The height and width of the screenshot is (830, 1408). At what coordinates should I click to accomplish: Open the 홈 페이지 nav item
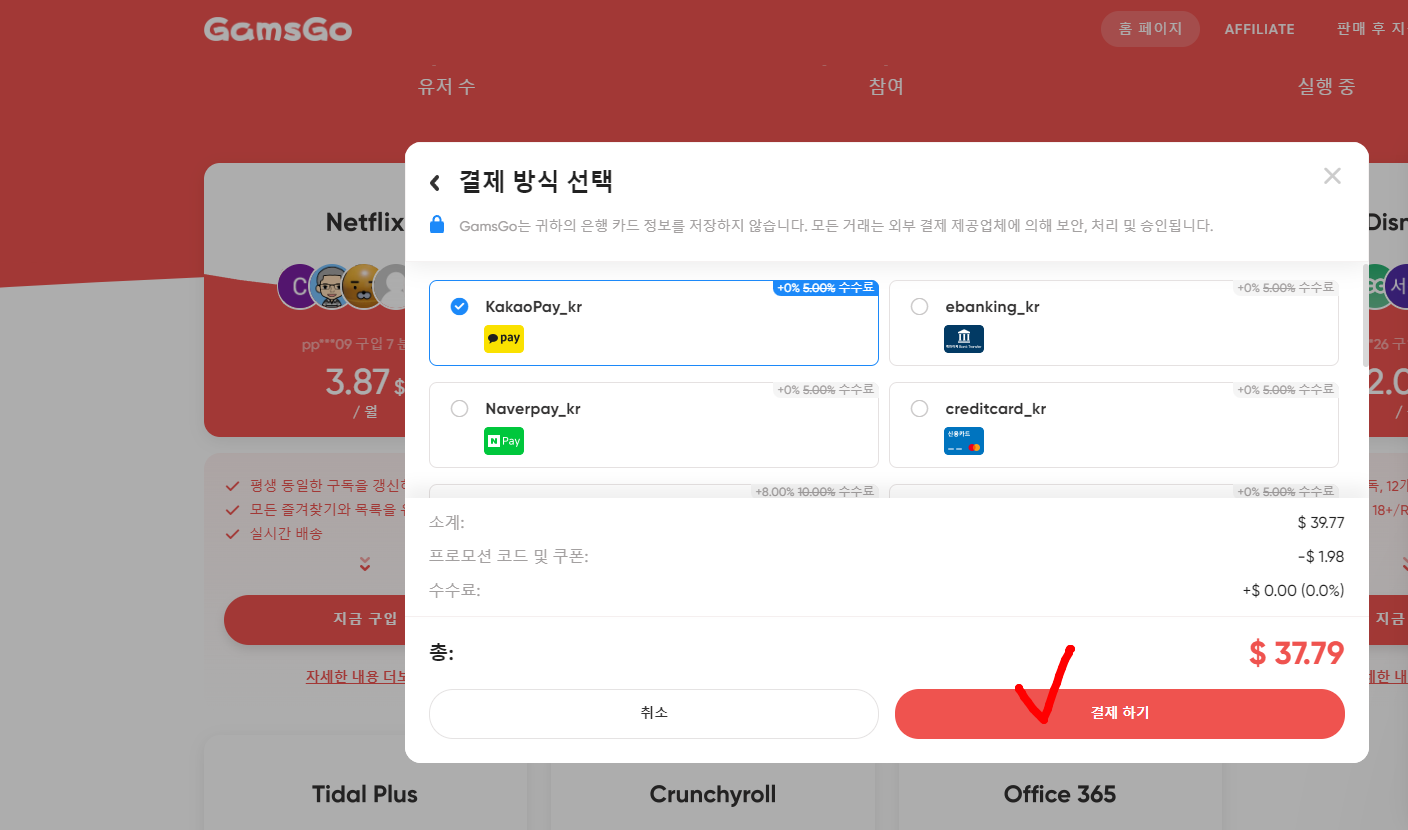coord(1150,29)
